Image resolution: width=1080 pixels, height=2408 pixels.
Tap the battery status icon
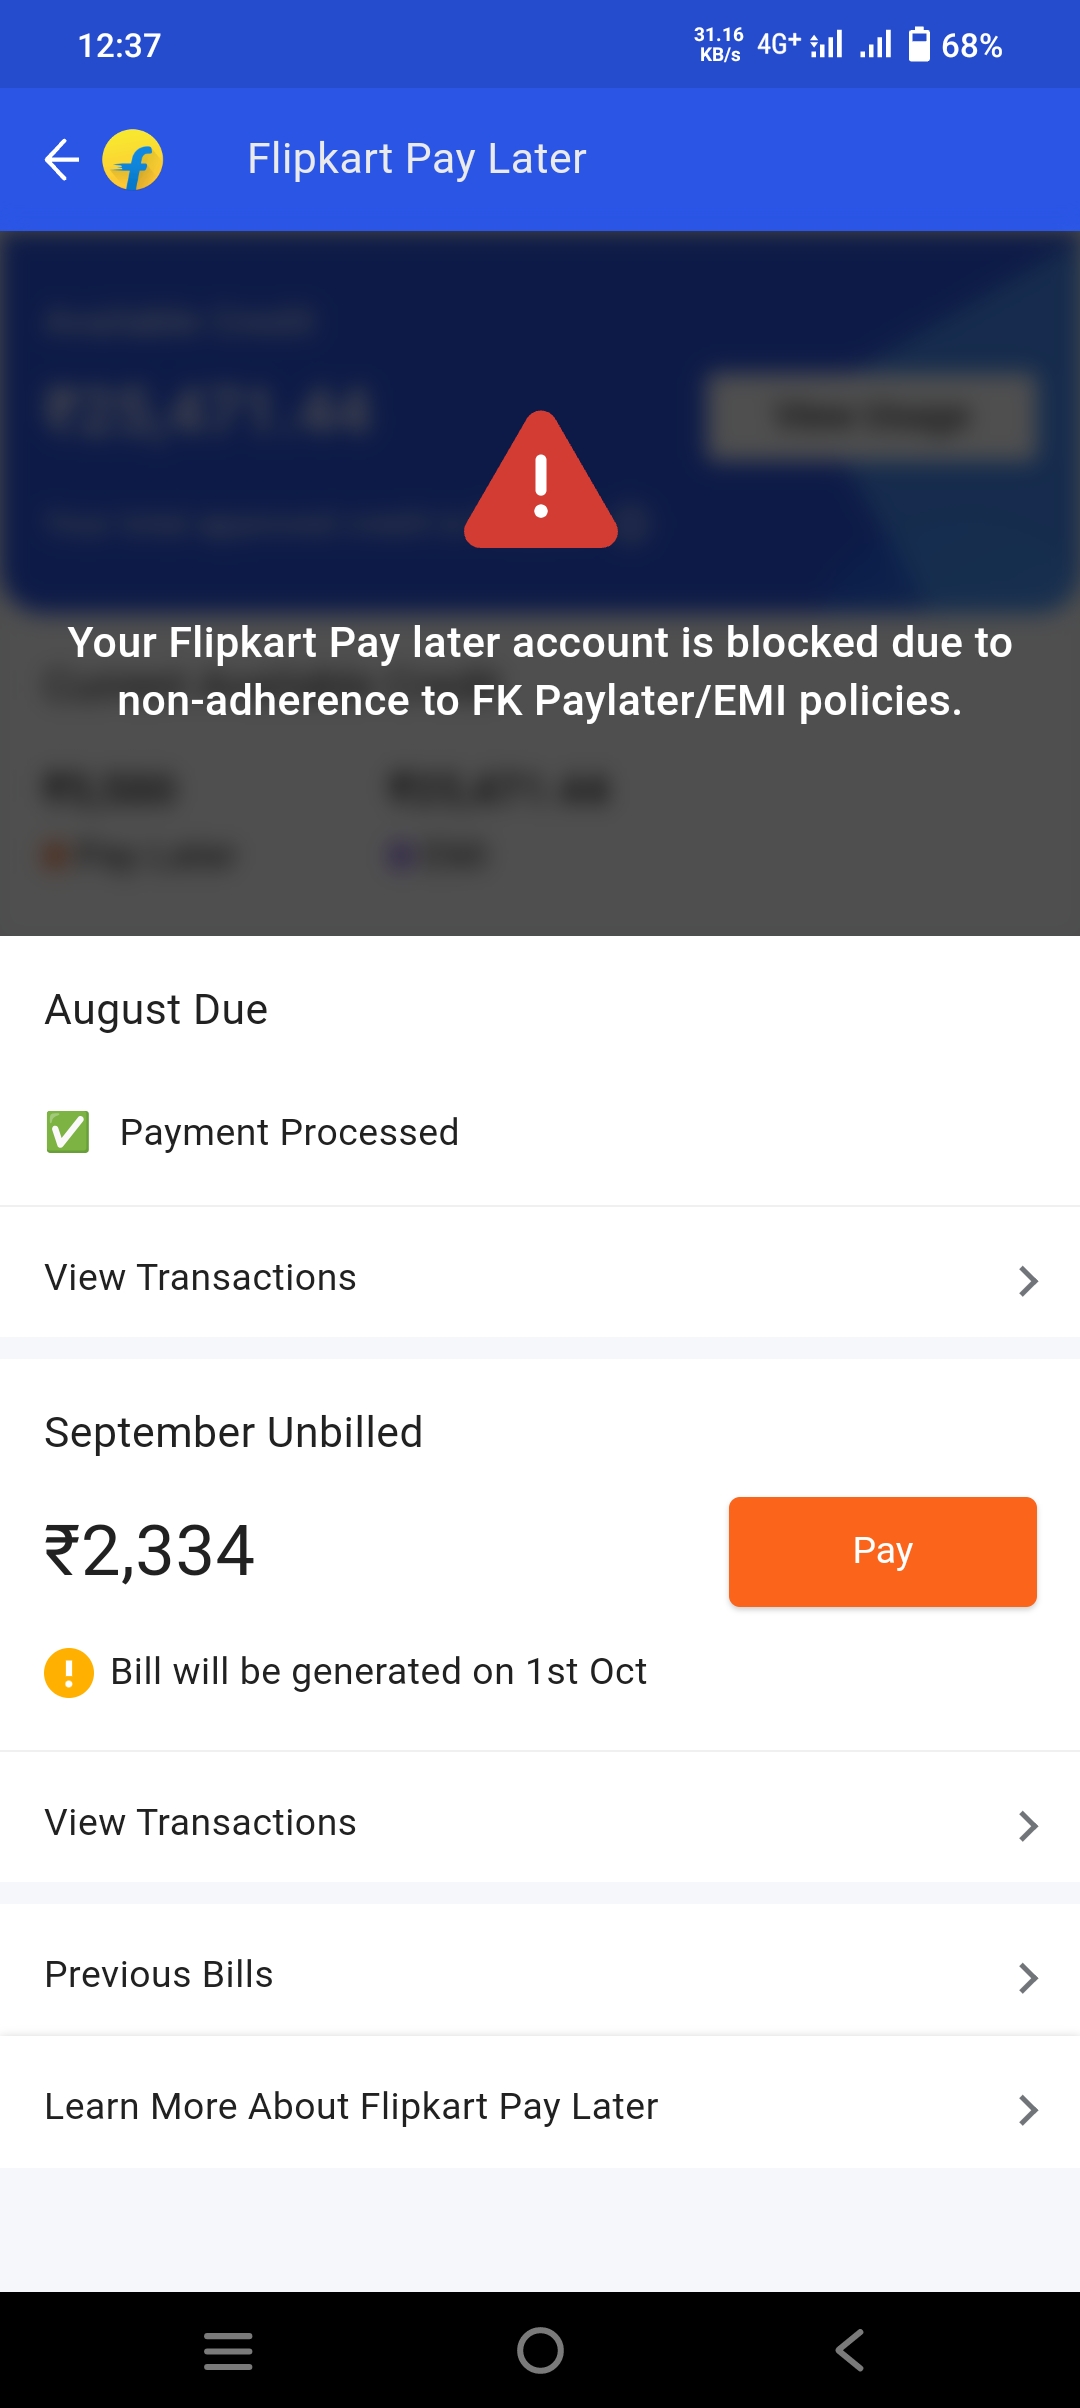click(x=918, y=45)
